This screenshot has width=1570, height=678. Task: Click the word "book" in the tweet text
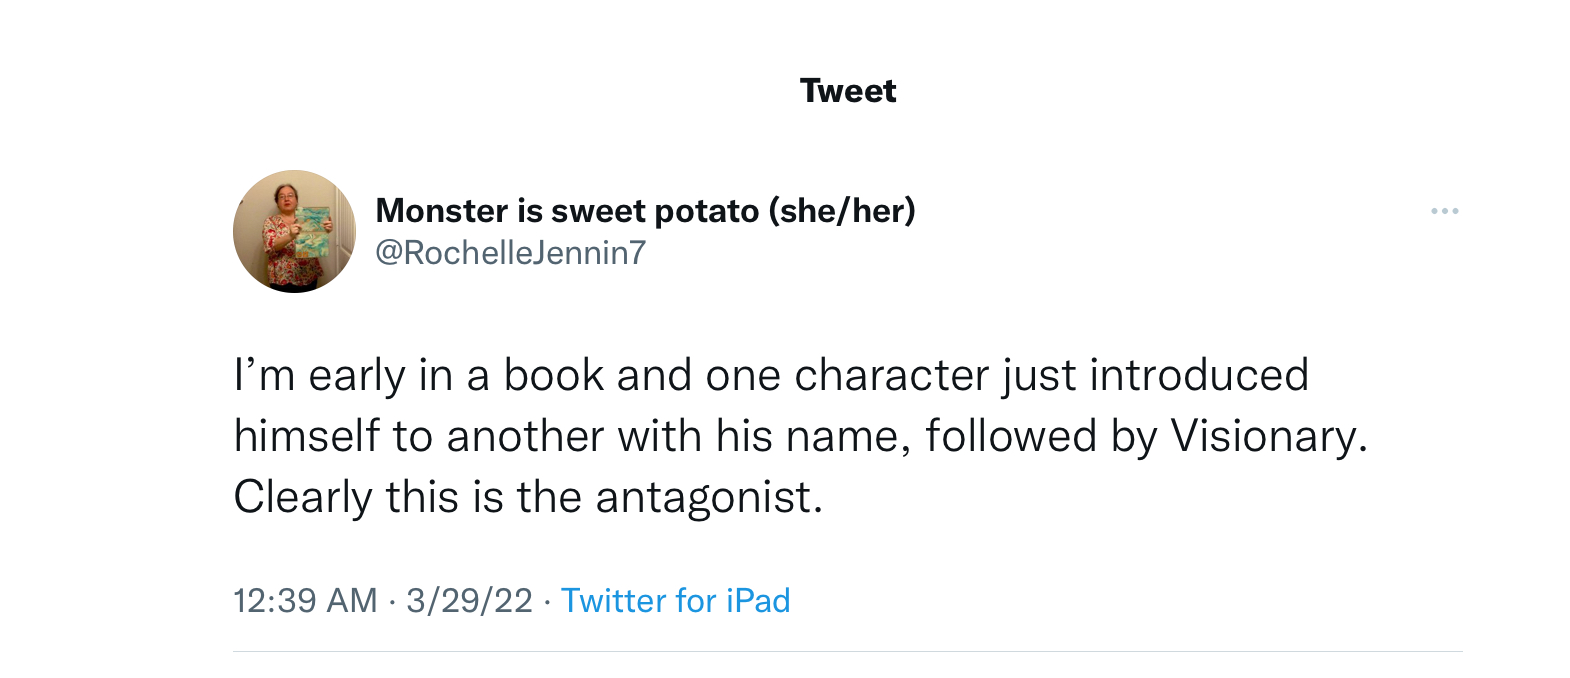[553, 376]
